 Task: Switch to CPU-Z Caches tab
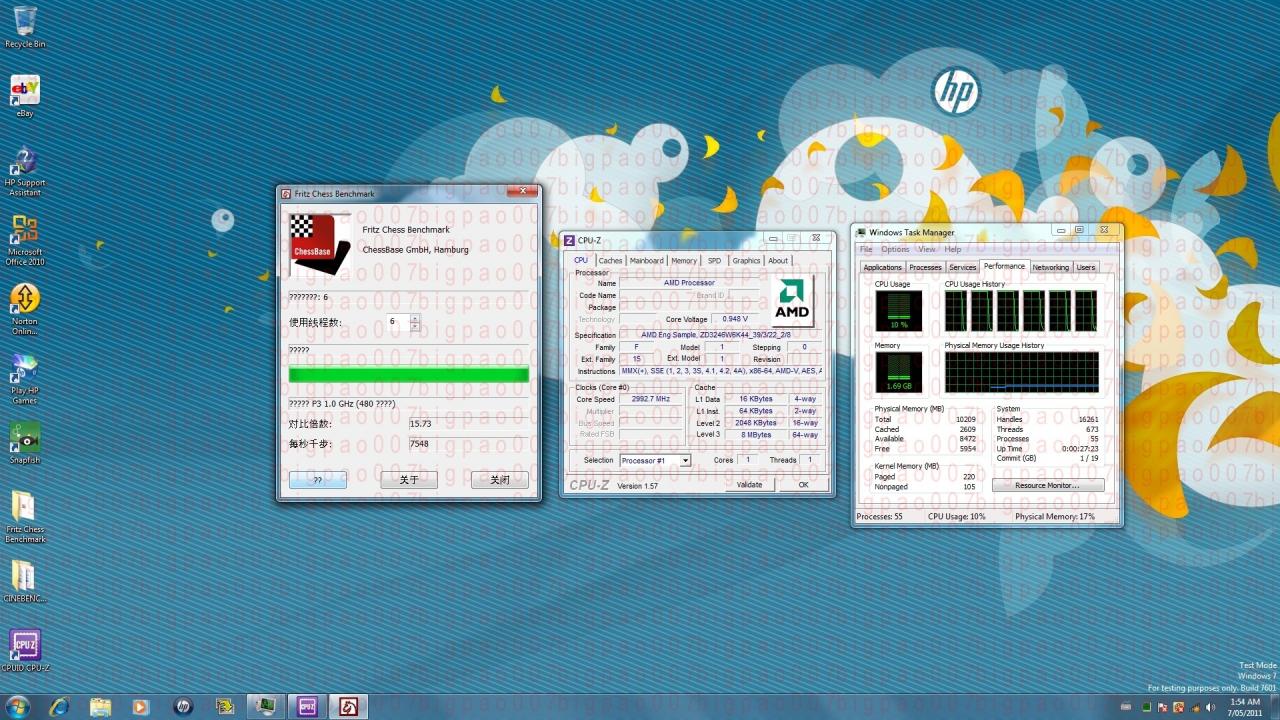coord(610,260)
